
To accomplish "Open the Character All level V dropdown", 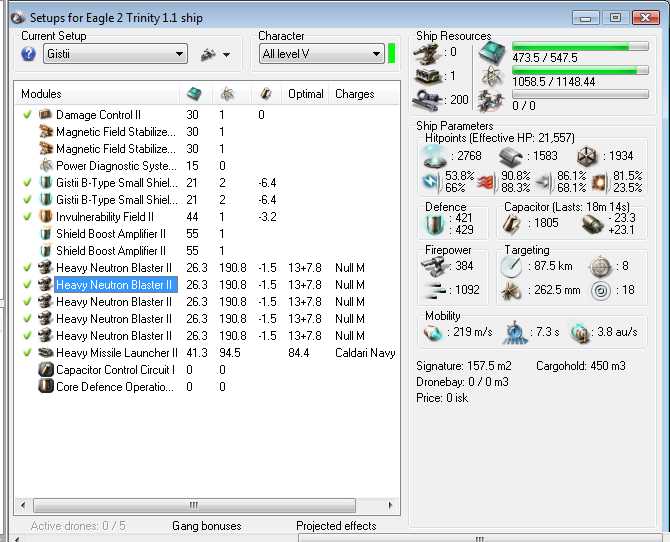I will 322,54.
